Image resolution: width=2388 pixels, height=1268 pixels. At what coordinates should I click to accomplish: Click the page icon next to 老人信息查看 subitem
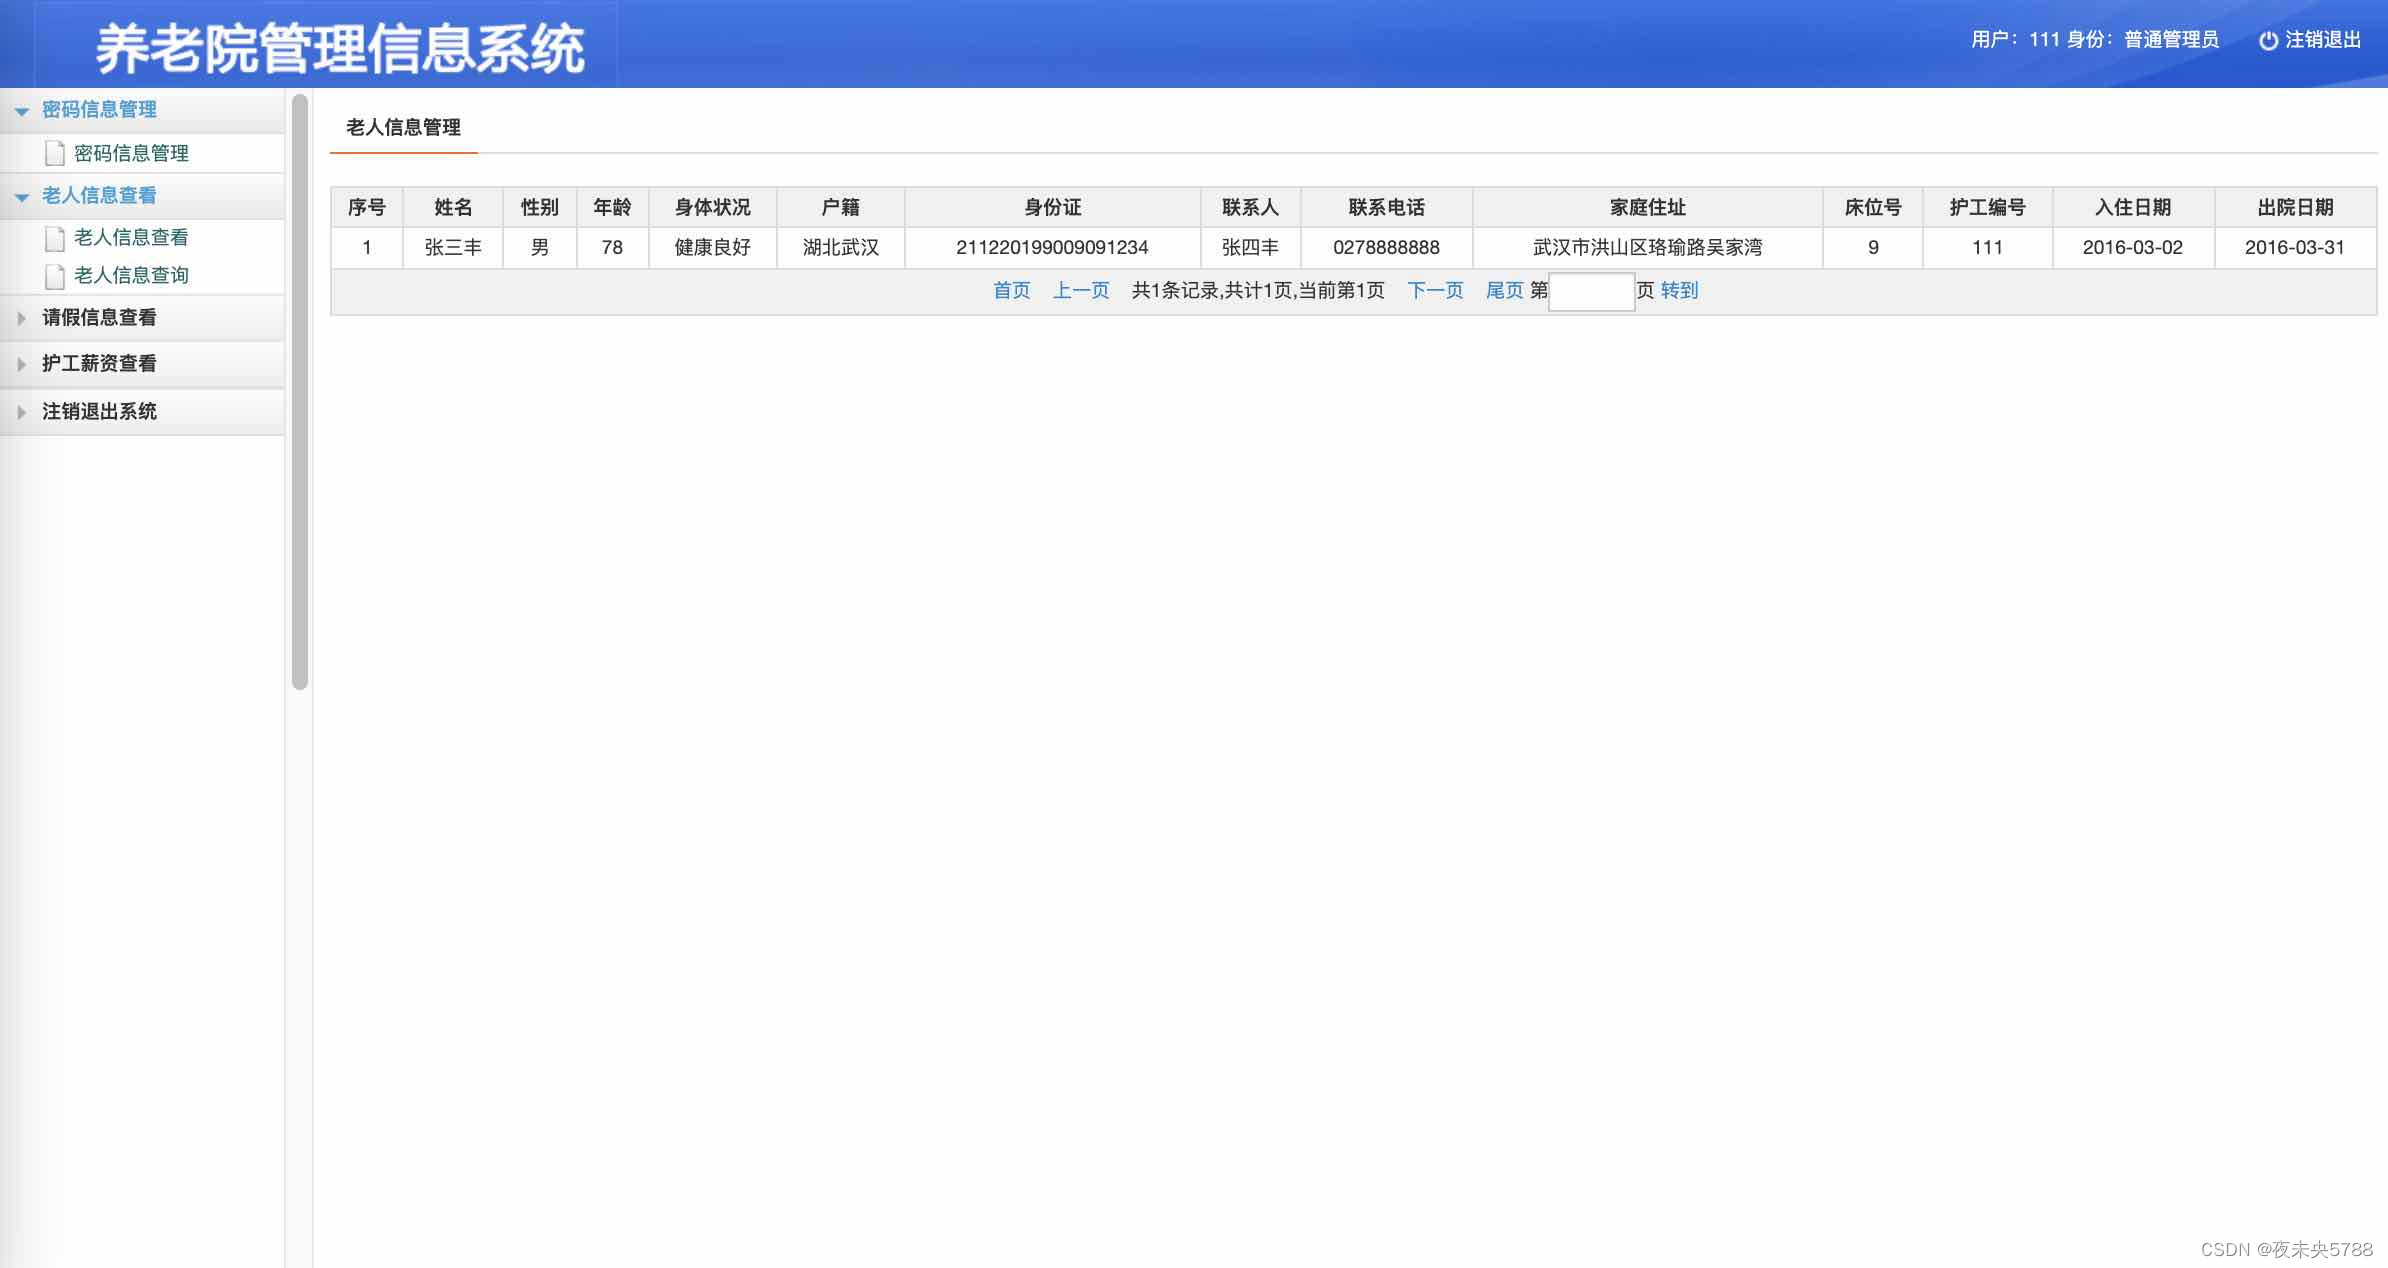tap(55, 238)
